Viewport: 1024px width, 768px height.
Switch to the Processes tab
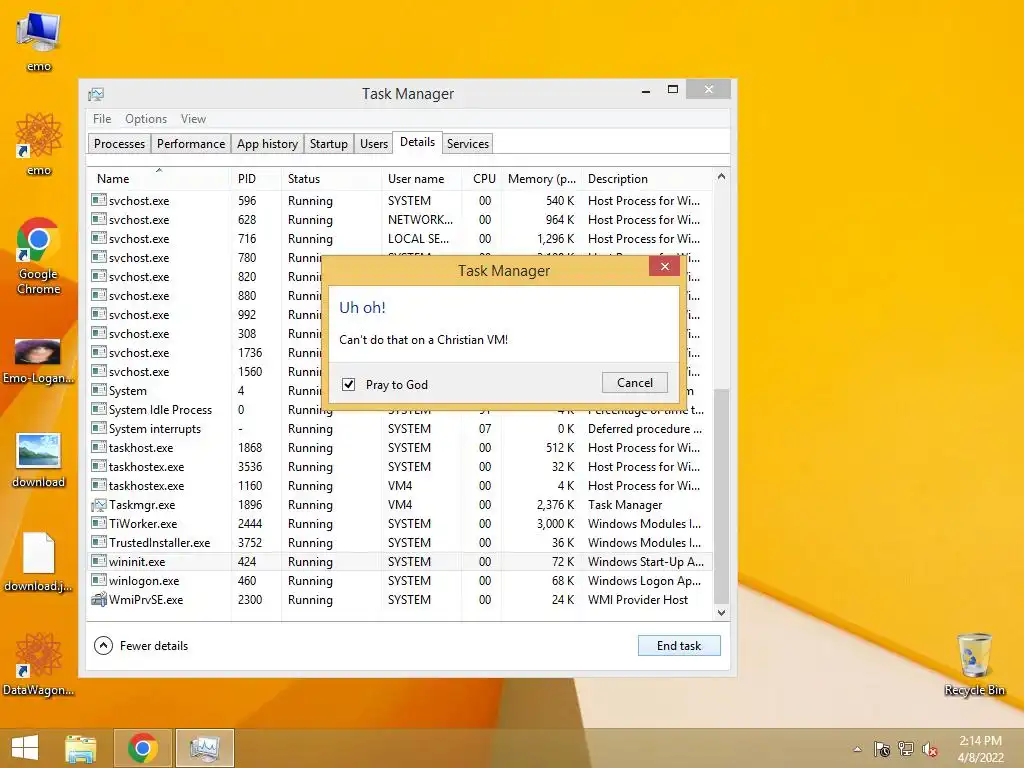[x=120, y=144]
